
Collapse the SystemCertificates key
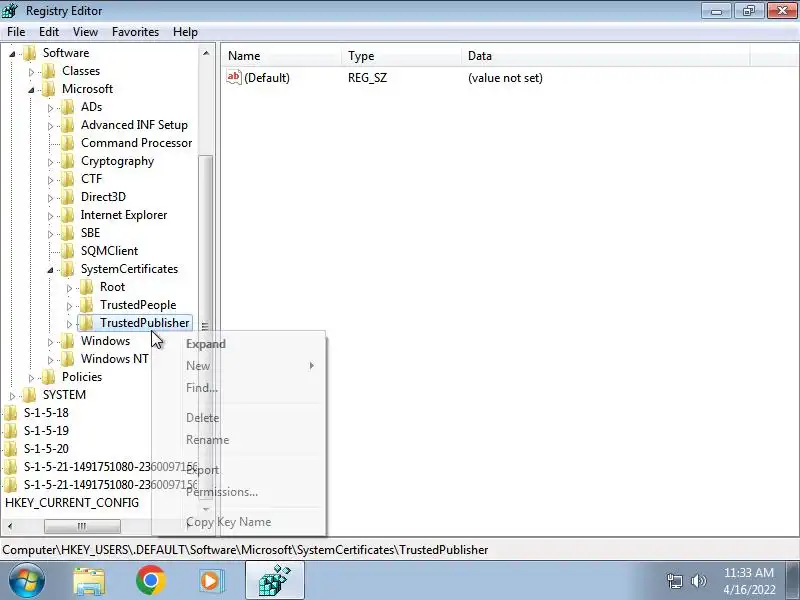pos(50,270)
